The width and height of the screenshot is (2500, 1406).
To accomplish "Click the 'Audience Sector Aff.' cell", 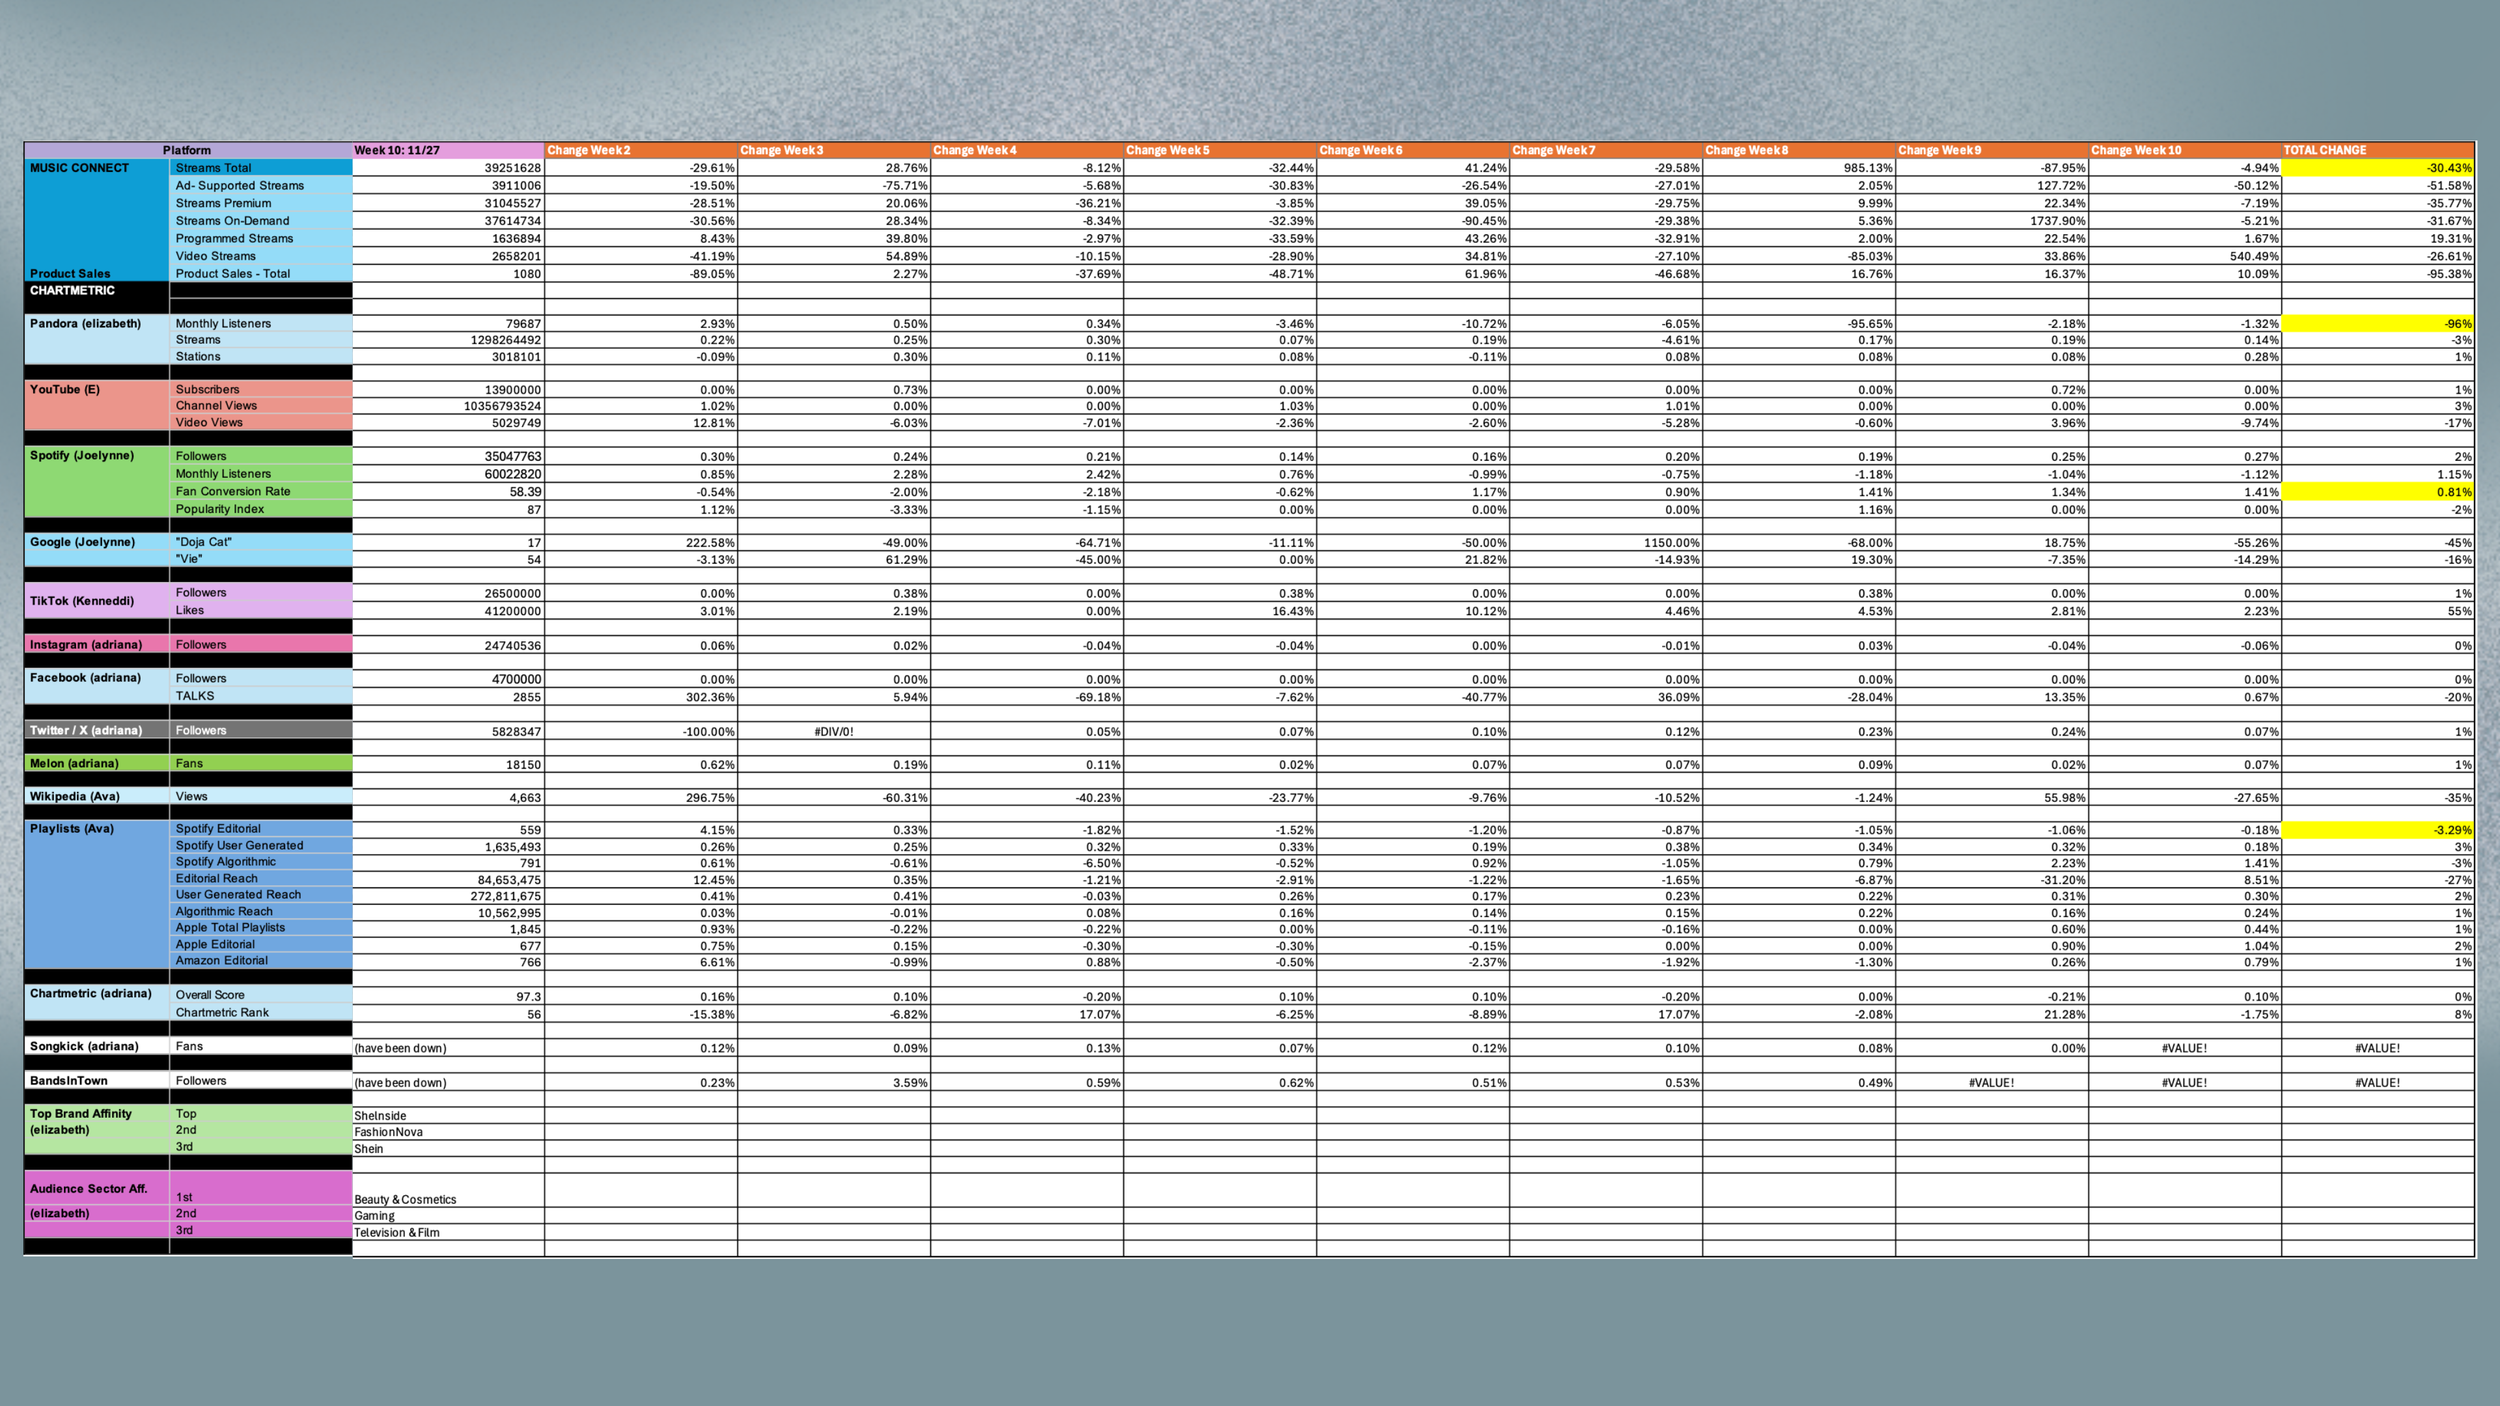I will (x=97, y=1189).
